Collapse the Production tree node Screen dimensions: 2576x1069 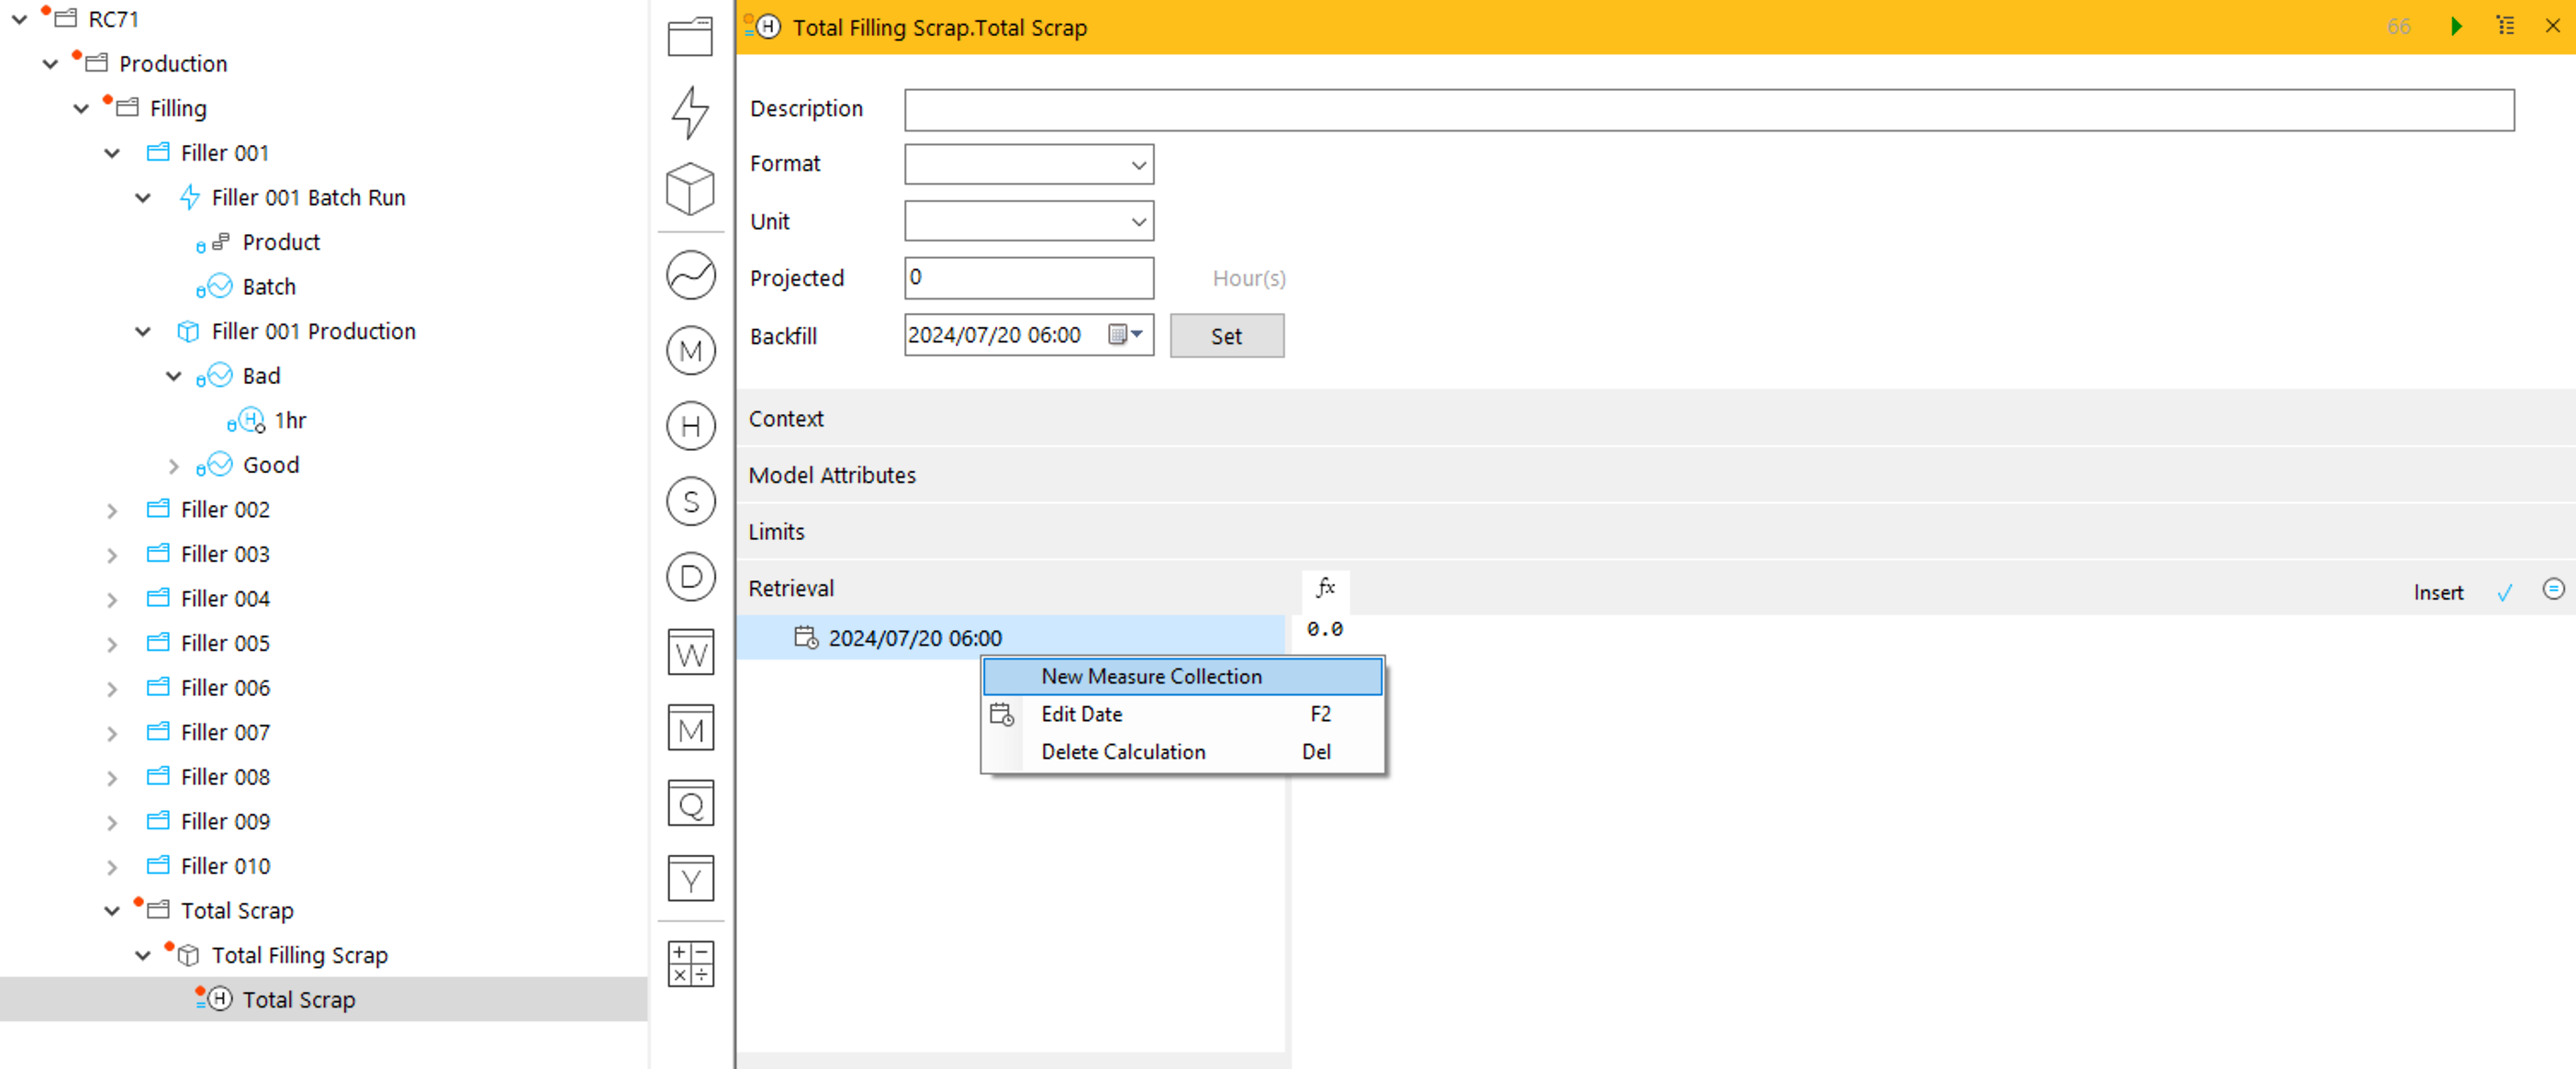coord(50,64)
